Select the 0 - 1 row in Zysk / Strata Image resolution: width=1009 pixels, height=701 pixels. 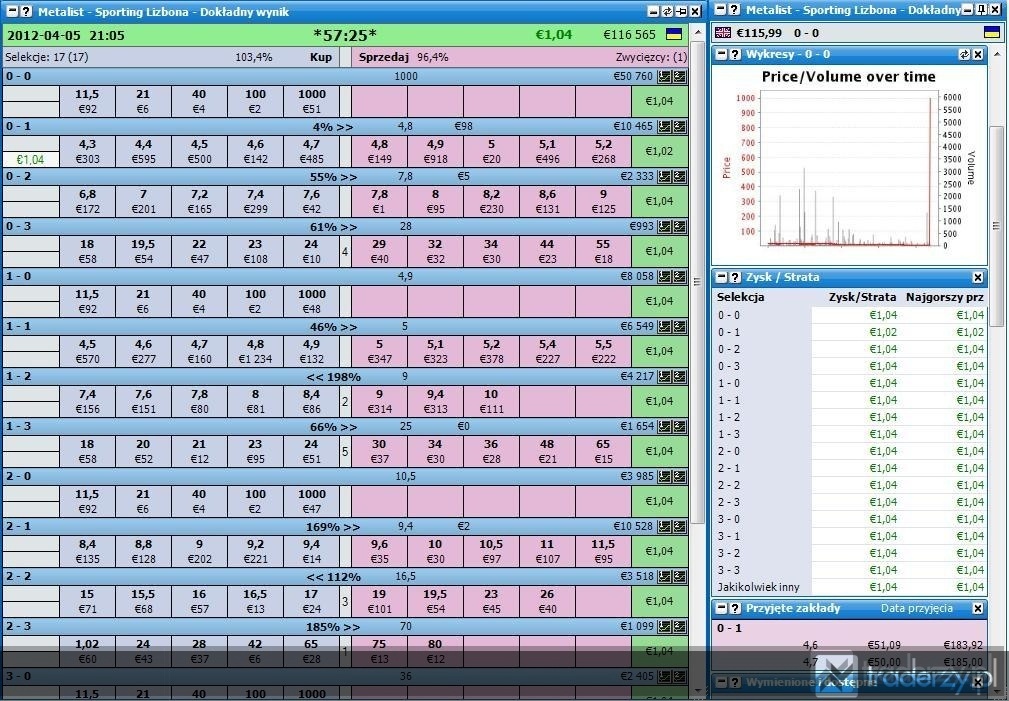[x=851, y=332]
